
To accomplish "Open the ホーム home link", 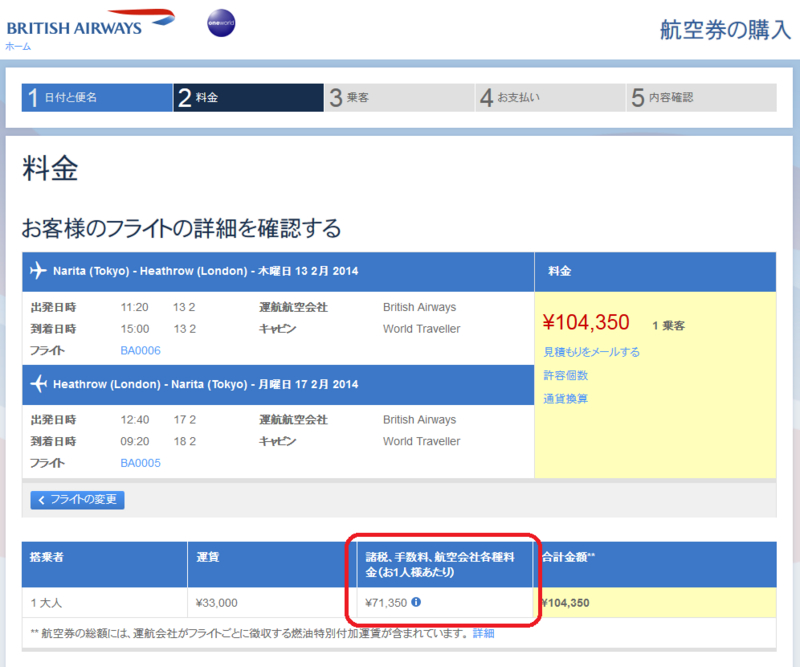I will pyautogui.click(x=18, y=46).
